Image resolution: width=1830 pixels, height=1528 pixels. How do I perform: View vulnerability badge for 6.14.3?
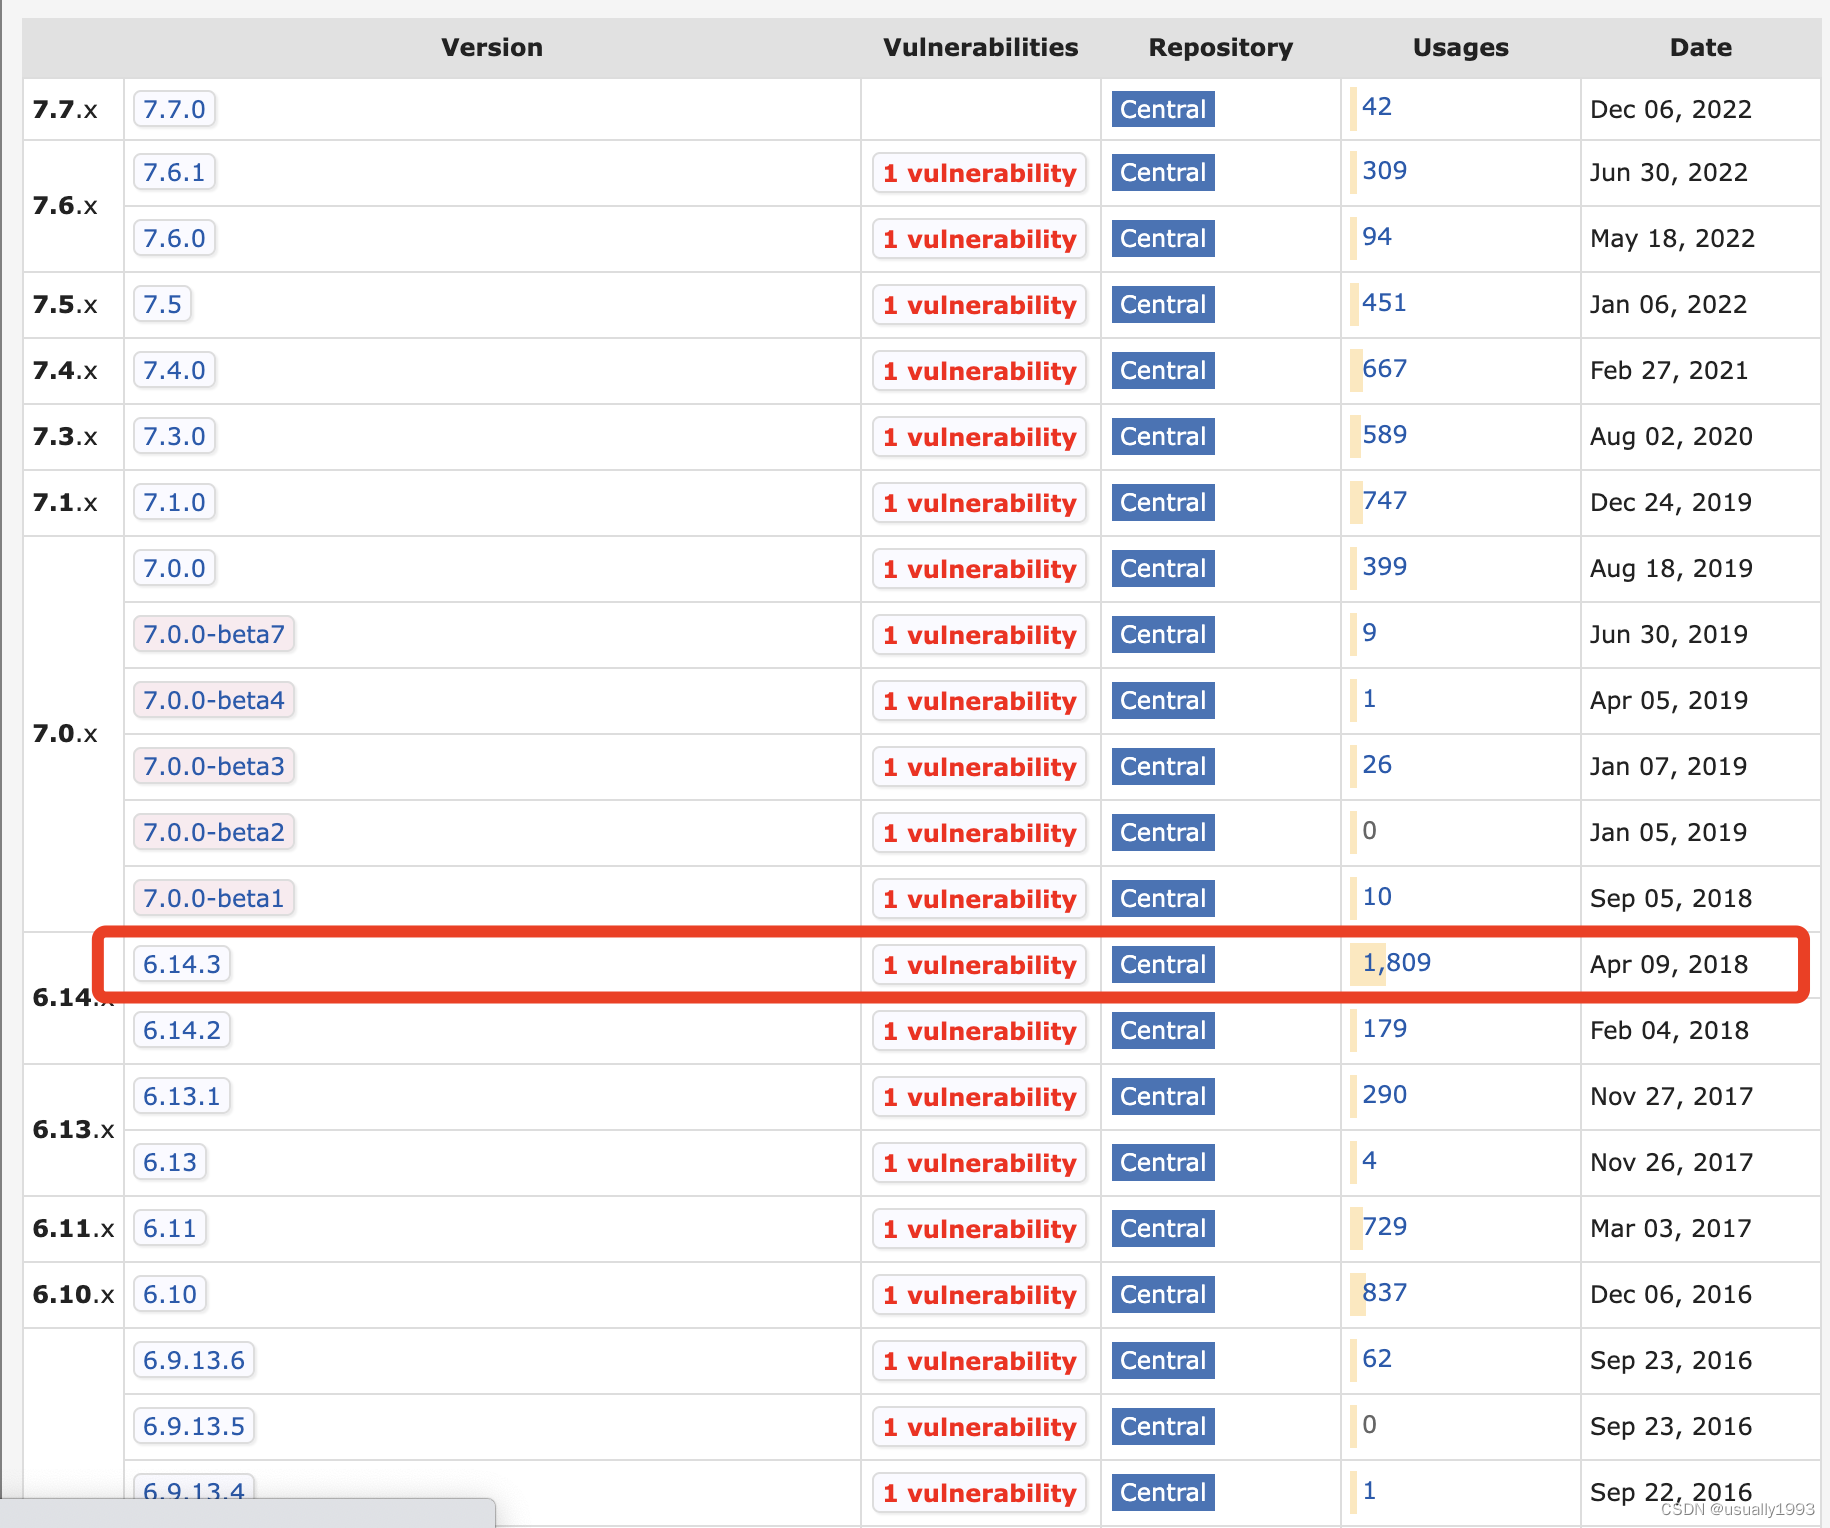tap(980, 965)
